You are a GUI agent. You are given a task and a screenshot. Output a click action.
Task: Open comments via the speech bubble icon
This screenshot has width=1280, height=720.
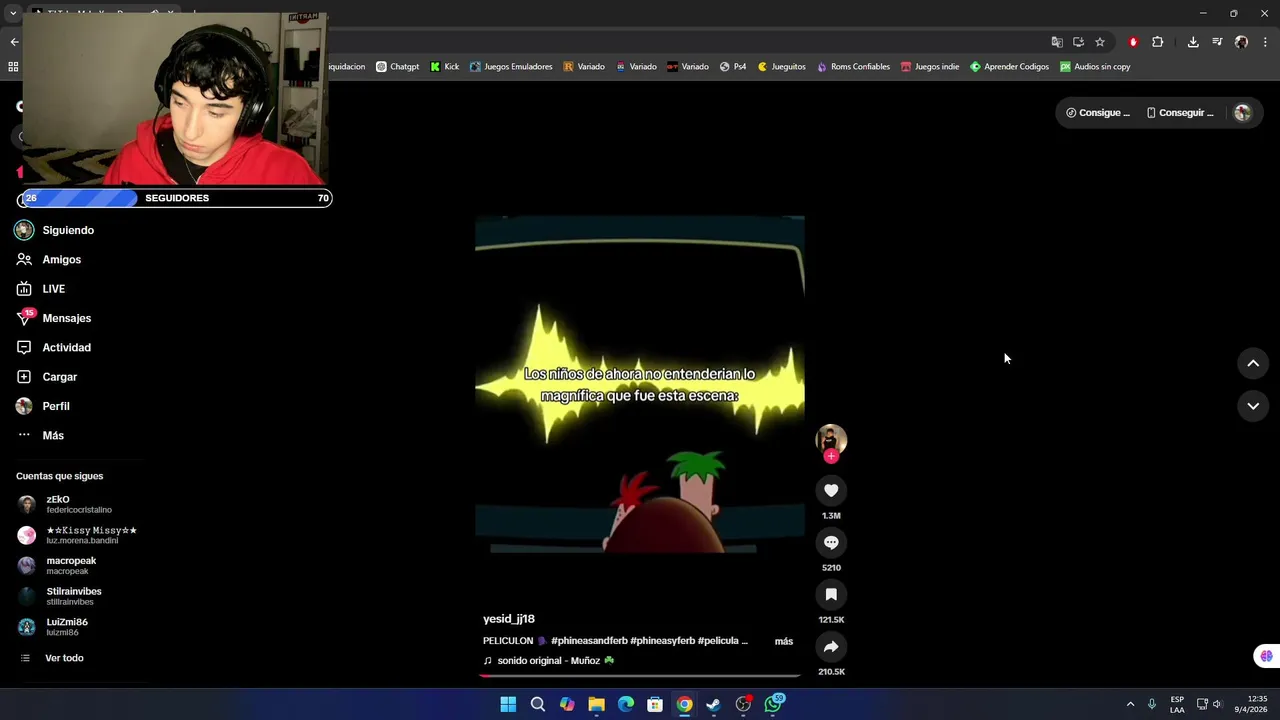pos(831,542)
